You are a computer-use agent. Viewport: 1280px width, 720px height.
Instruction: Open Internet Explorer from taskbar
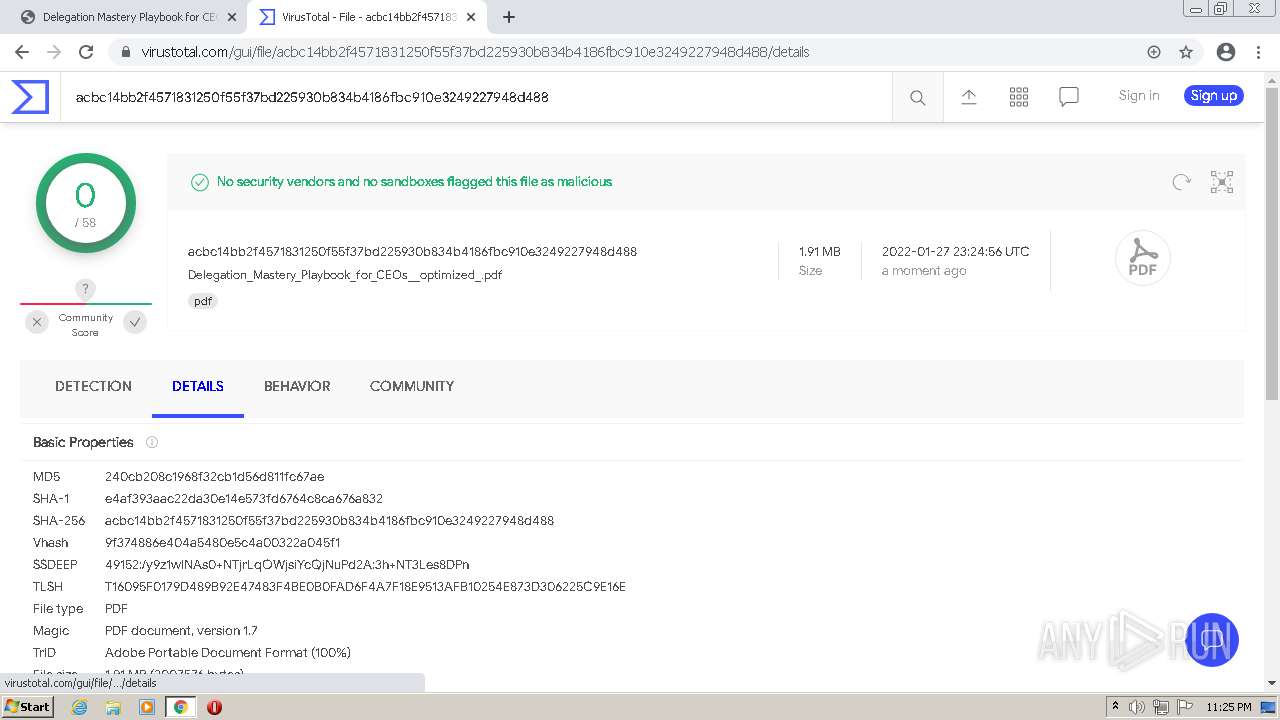[80, 707]
